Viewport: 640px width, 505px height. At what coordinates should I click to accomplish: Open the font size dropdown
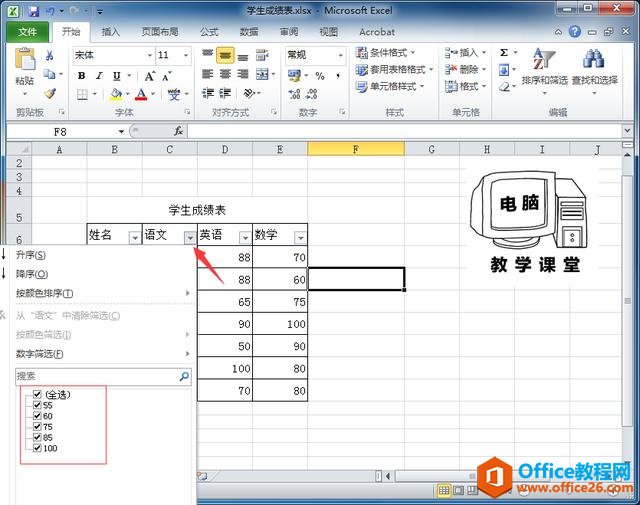click(186, 55)
